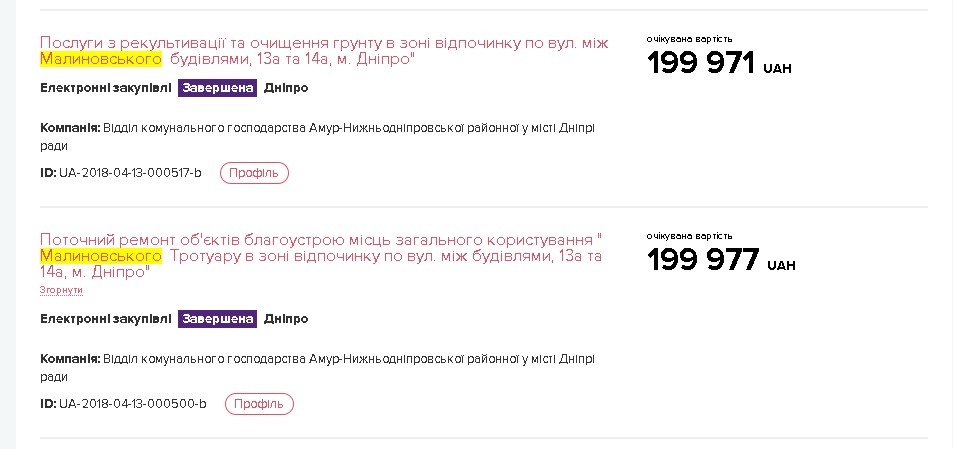Click 'Профіль' button for tender ID ending 000500-b

259,404
